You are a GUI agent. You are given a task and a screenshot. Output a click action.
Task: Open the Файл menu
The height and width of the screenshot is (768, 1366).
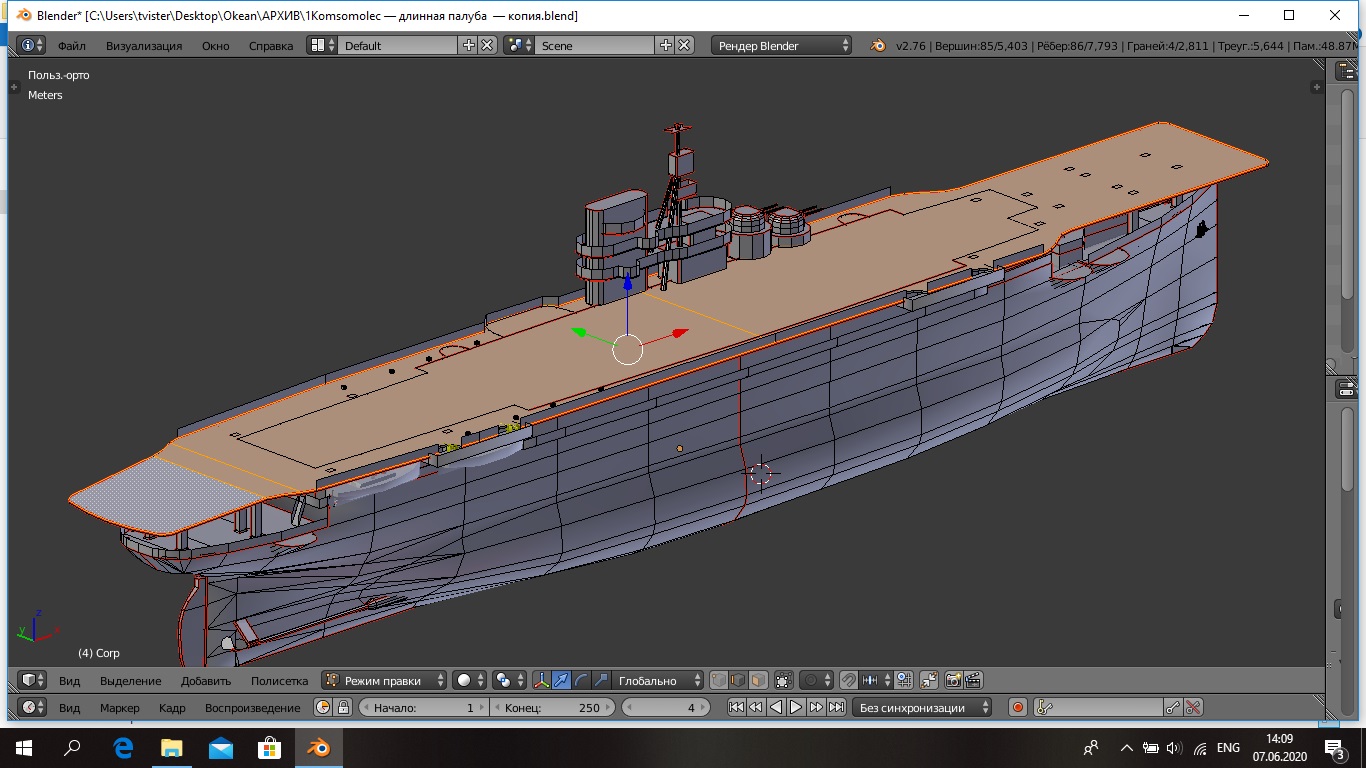(x=71, y=45)
